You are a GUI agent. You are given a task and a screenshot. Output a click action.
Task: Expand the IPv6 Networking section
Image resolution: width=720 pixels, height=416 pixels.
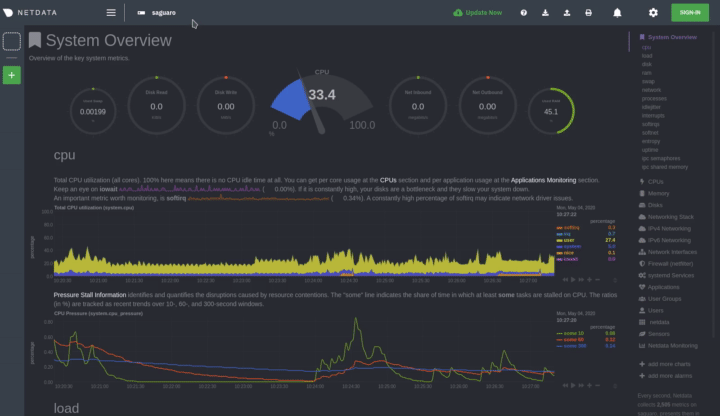[x=665, y=240]
